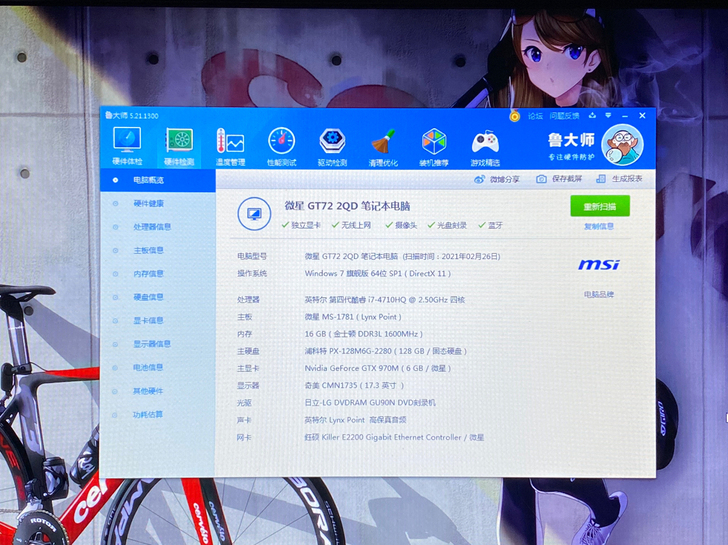The height and width of the screenshot is (545, 728).
Task: Click the Weibo share icon
Action: click(479, 179)
